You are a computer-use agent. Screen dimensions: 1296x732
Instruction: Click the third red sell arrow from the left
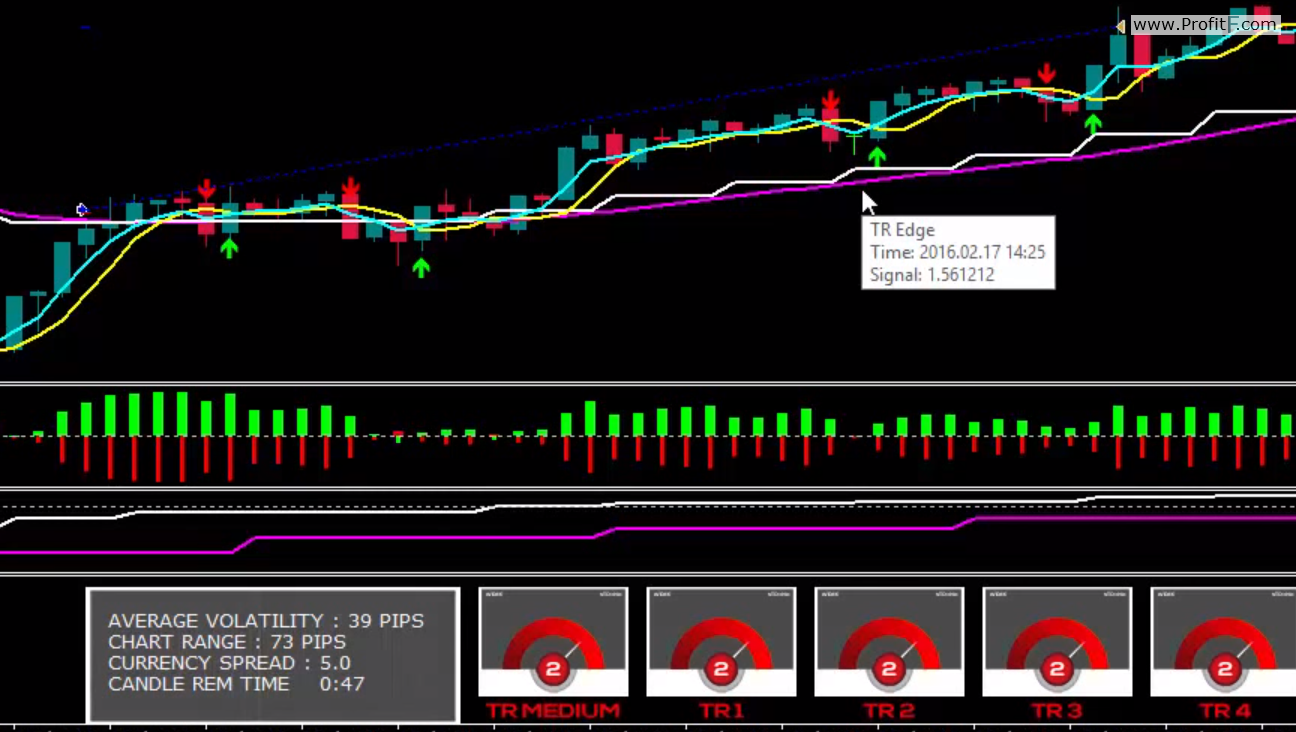[830, 100]
